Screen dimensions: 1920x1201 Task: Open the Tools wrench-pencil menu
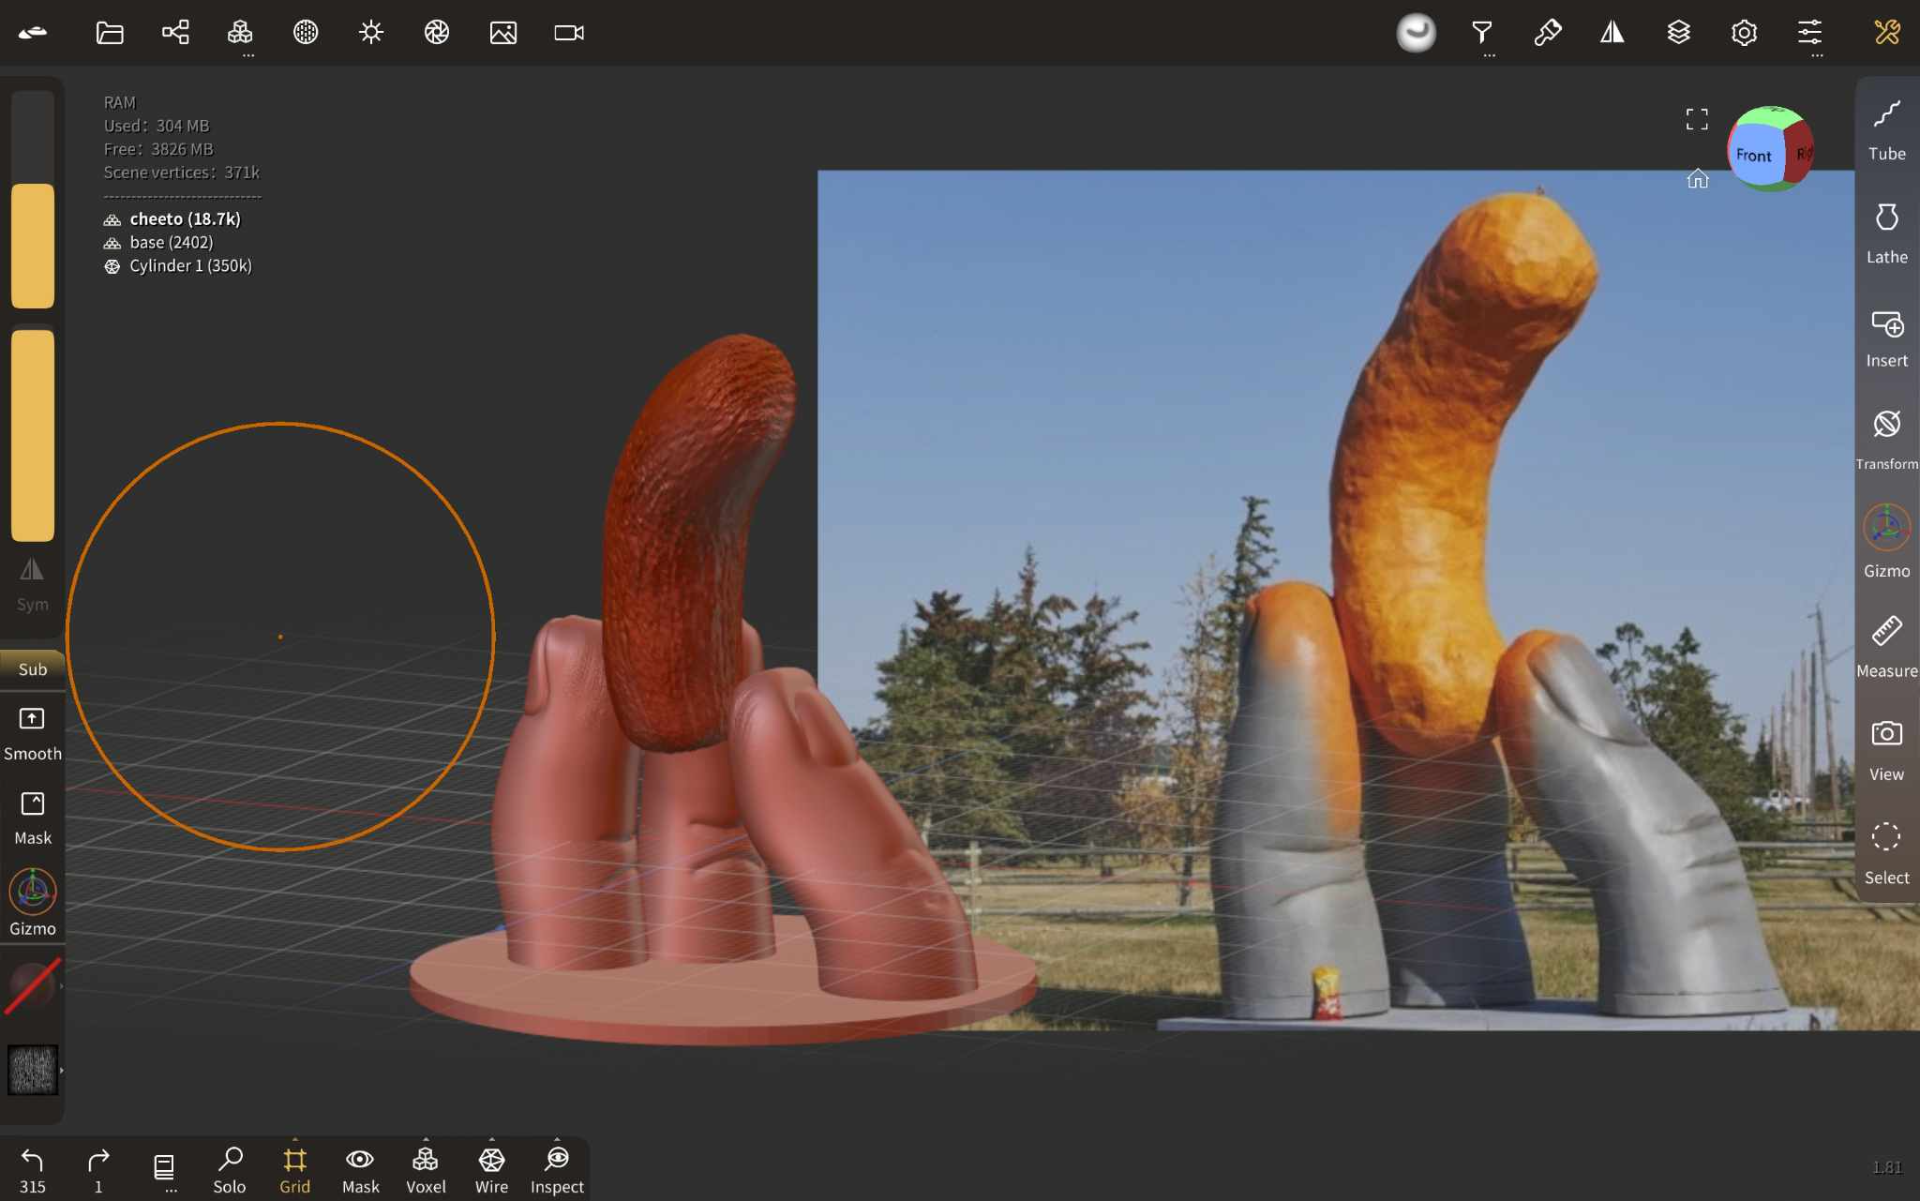(x=1887, y=33)
